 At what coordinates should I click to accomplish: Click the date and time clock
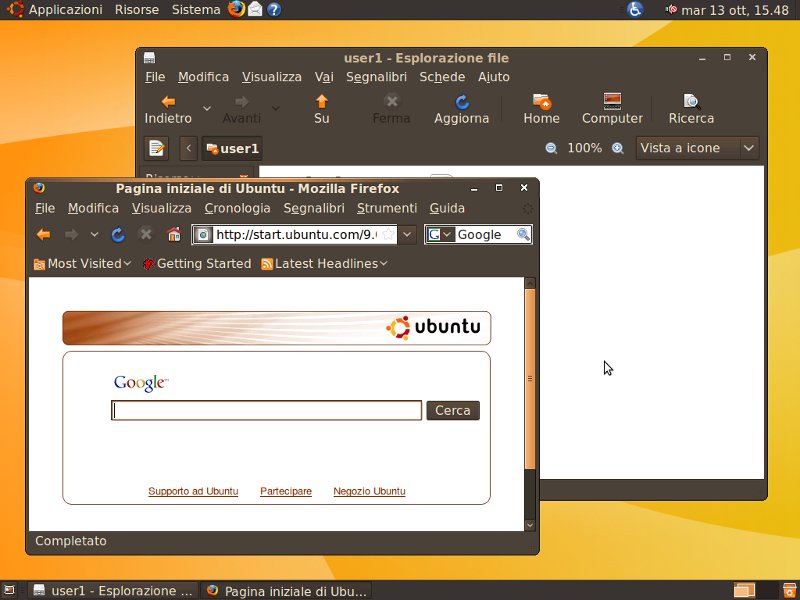tap(735, 10)
